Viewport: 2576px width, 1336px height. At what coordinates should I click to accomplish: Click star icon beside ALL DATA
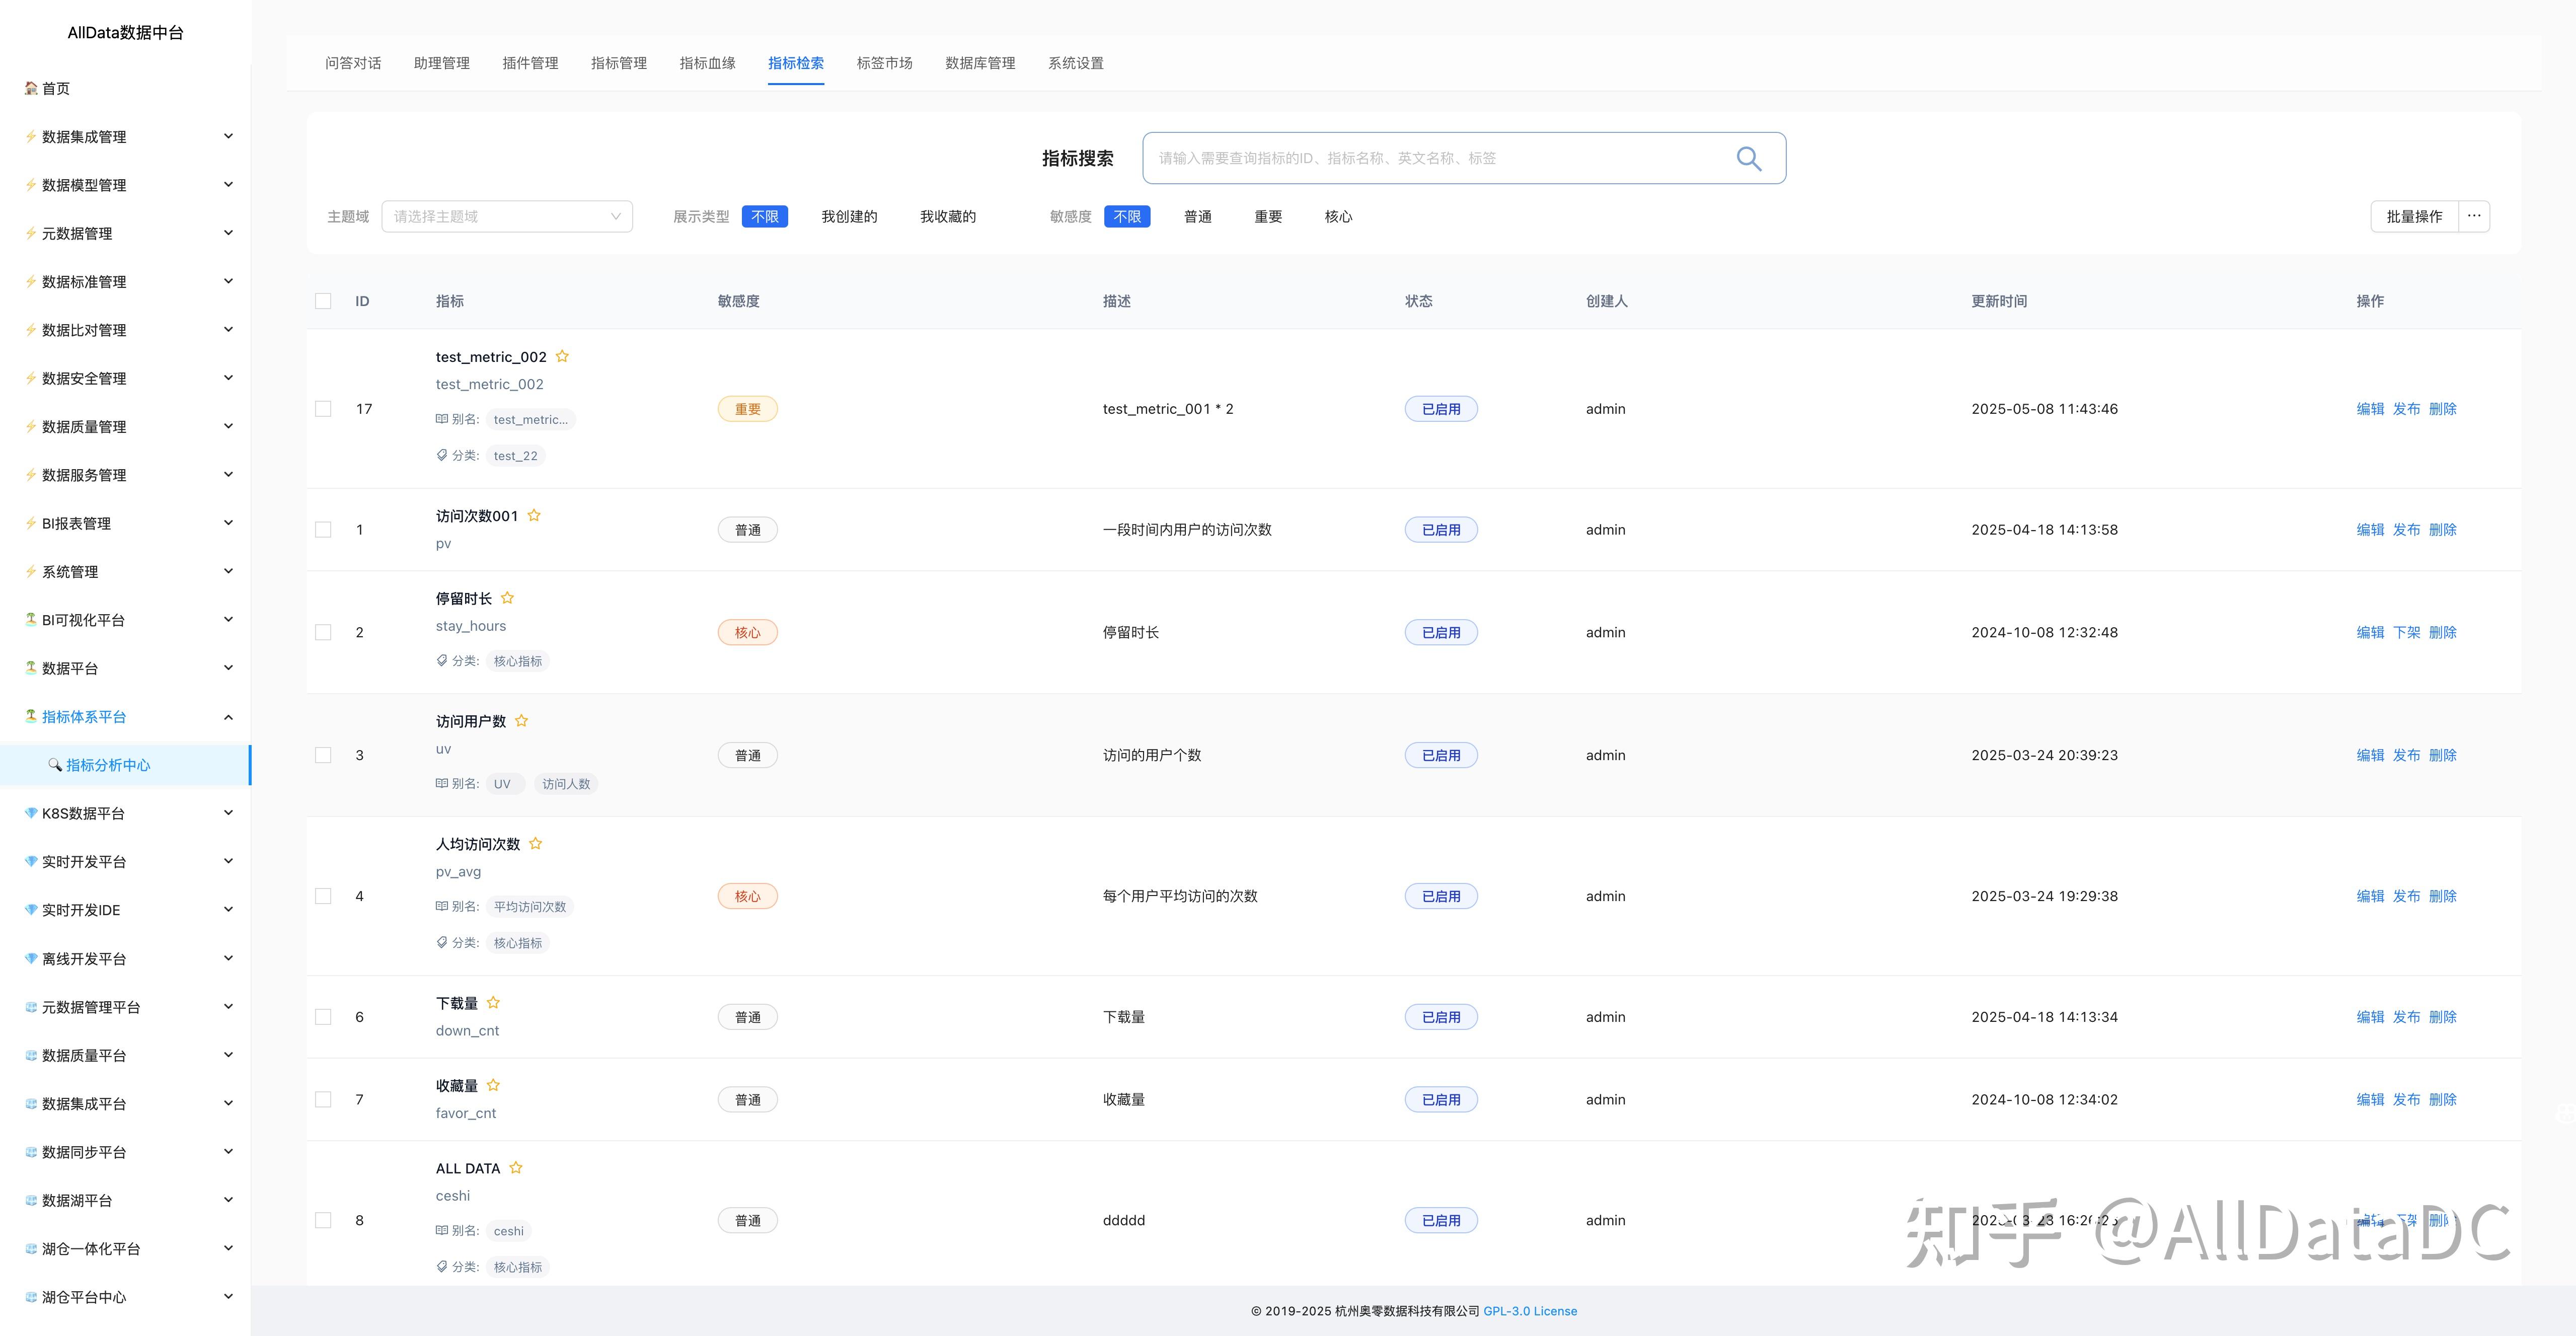(516, 1167)
